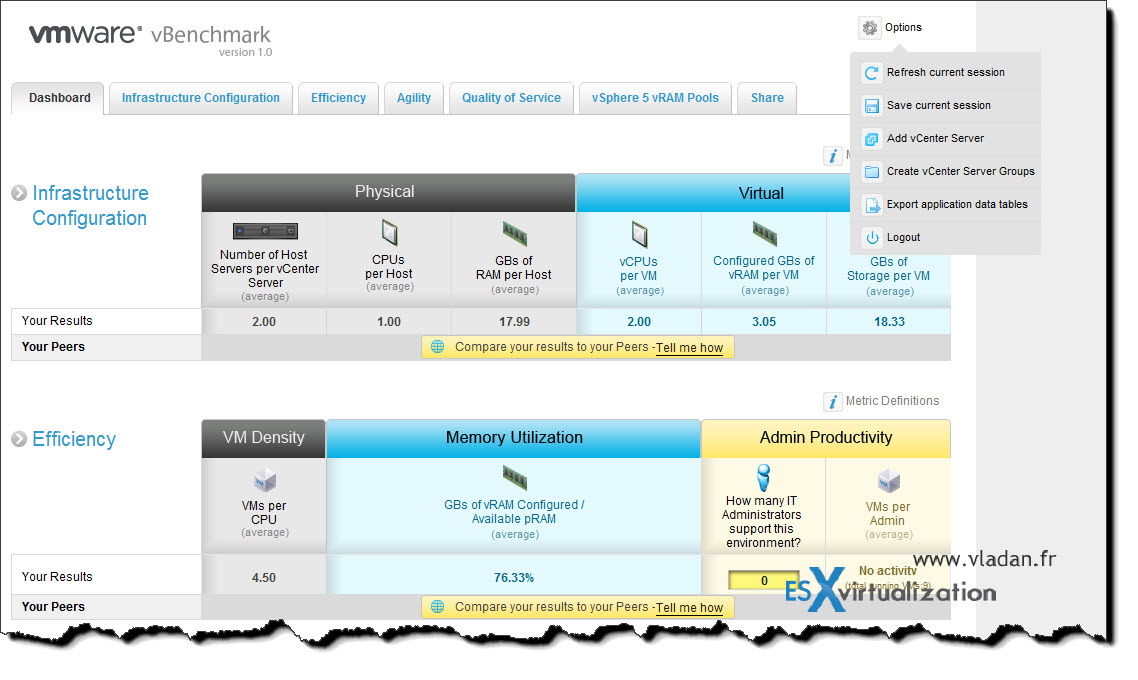Click the Physical column group header

pyautogui.click(x=388, y=192)
